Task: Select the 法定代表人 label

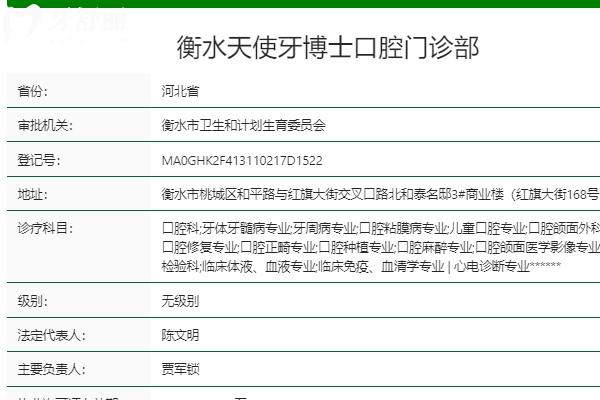Action: 52,335
